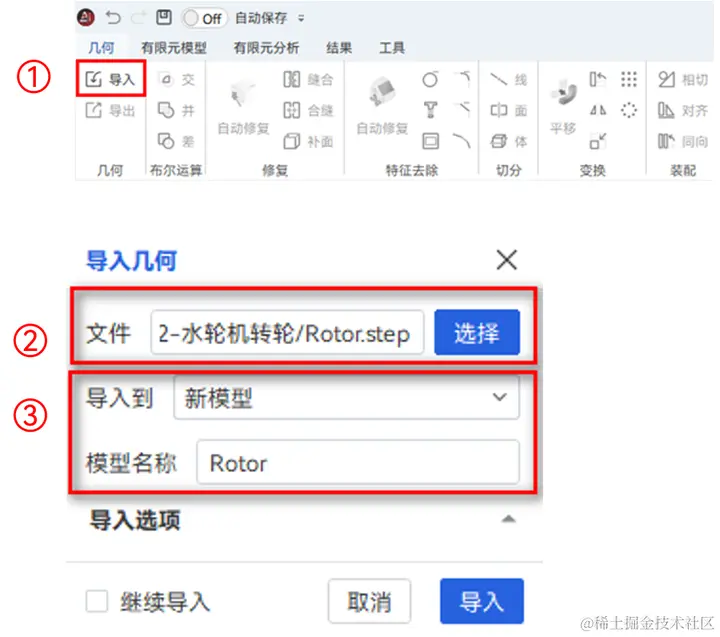Click the 平移 (Translate) transform tool
720x637 pixels.
563,107
